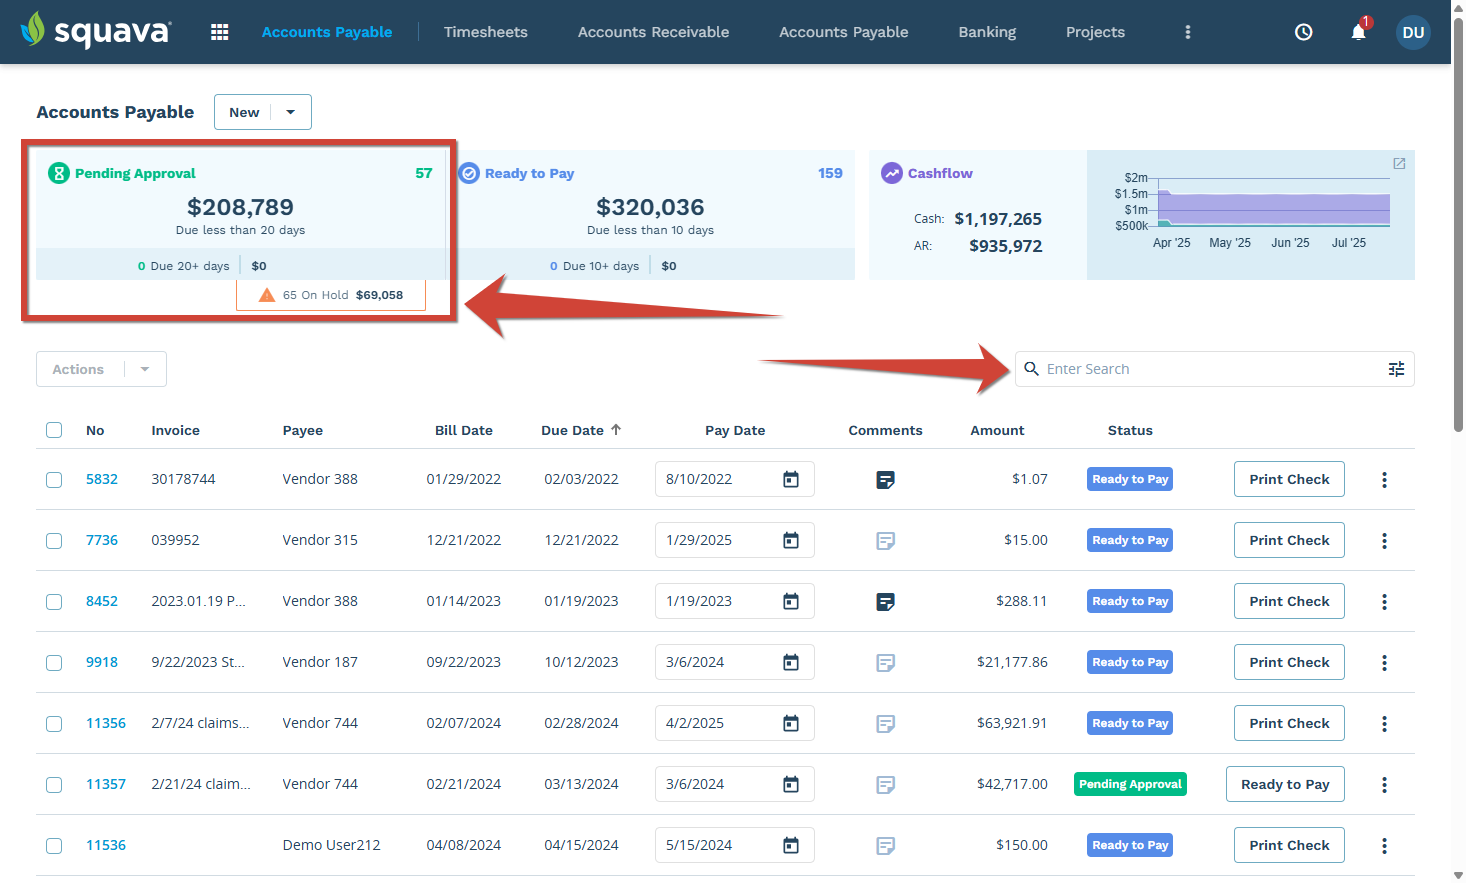Open the grey Accounts Payable nav item
The image size is (1466, 883).
click(844, 32)
